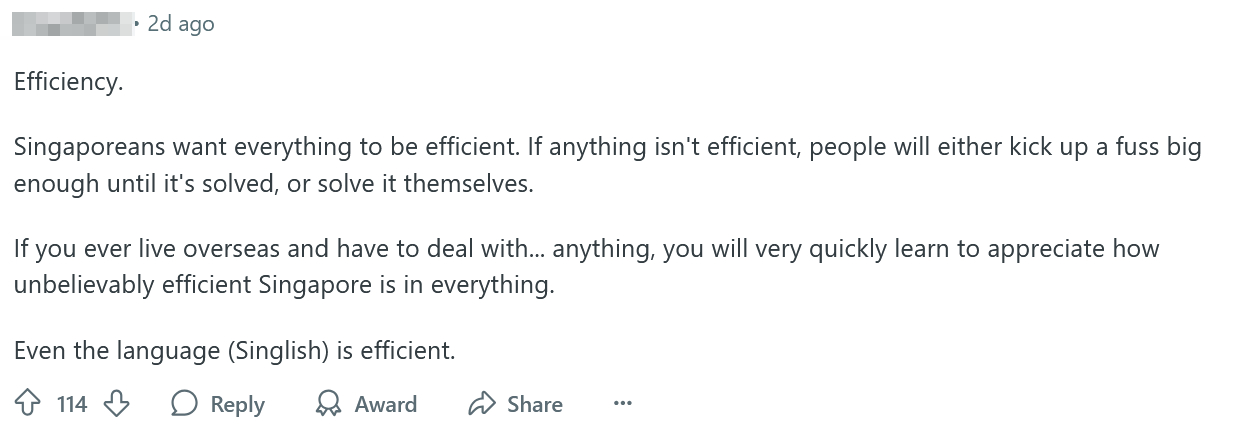Click the "2d ago" timestamp

point(181,23)
